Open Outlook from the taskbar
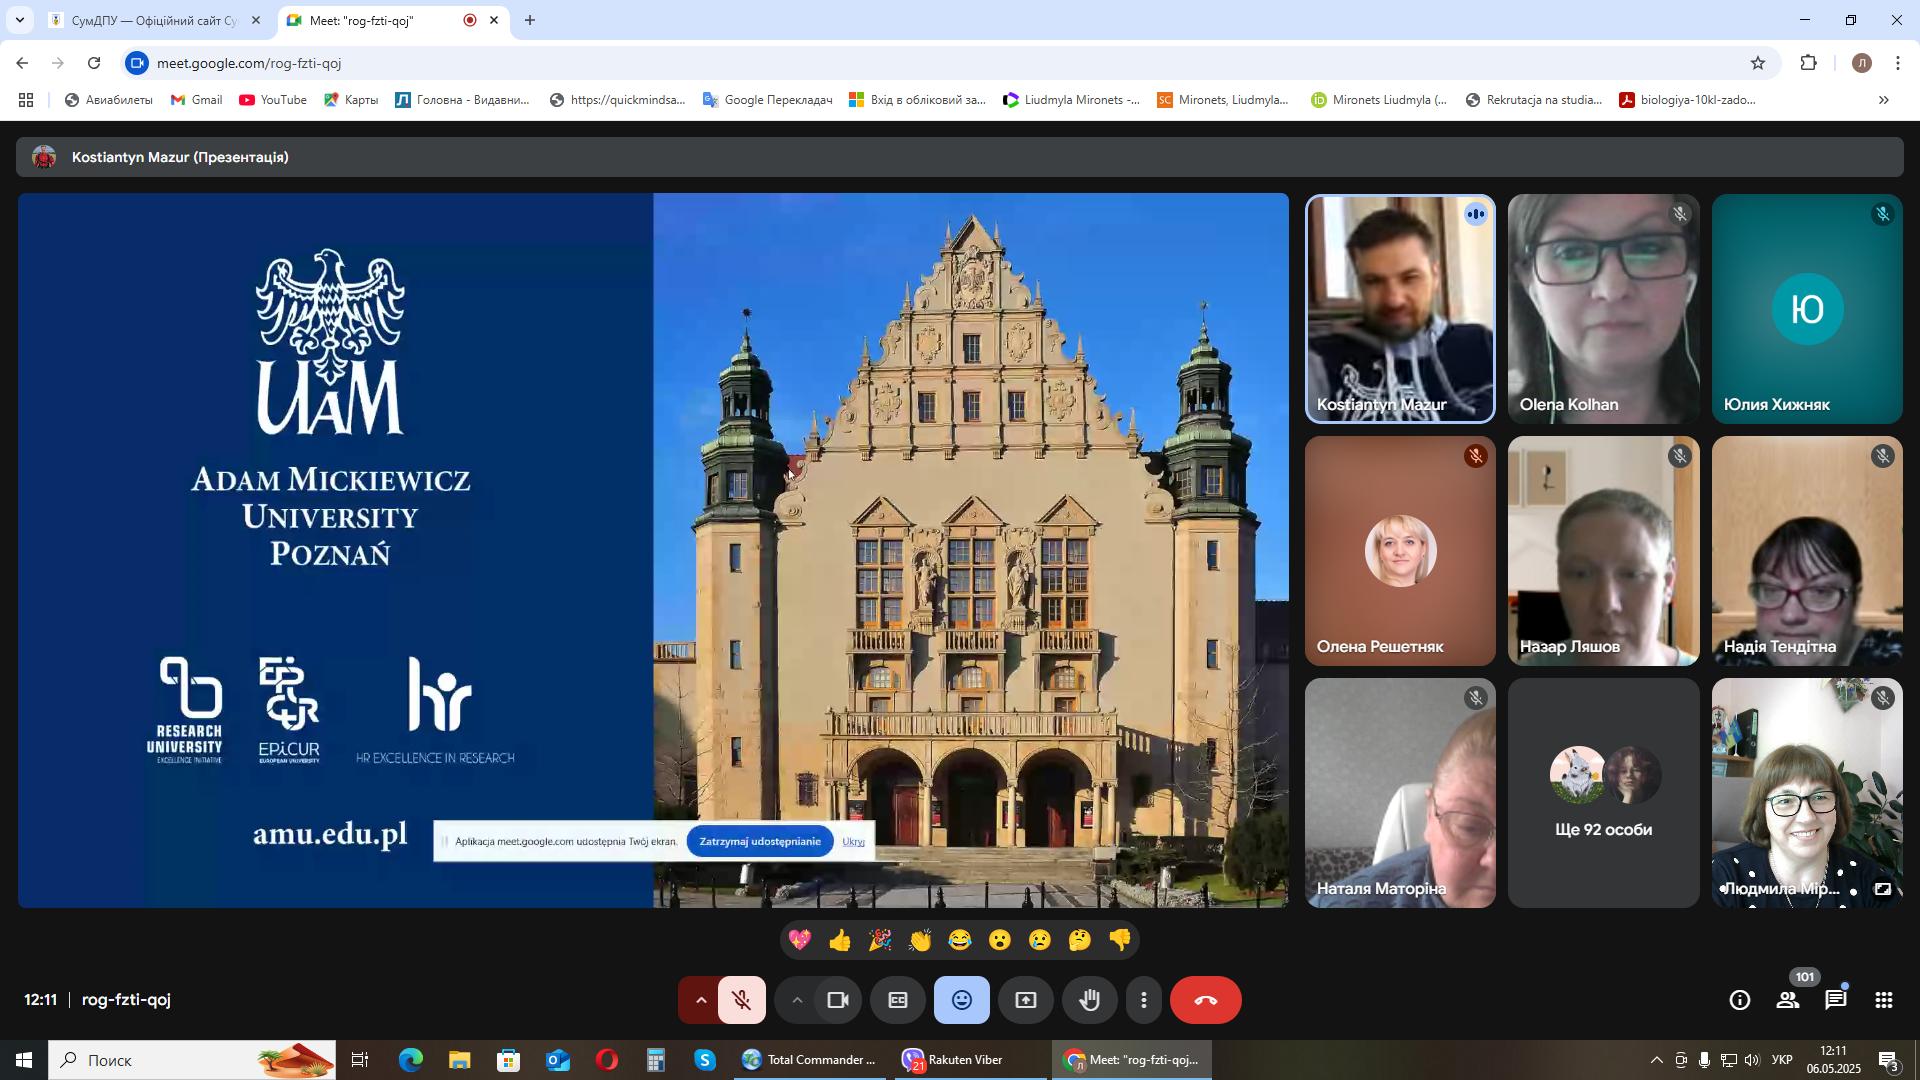The height and width of the screenshot is (1080, 1920). [557, 1060]
